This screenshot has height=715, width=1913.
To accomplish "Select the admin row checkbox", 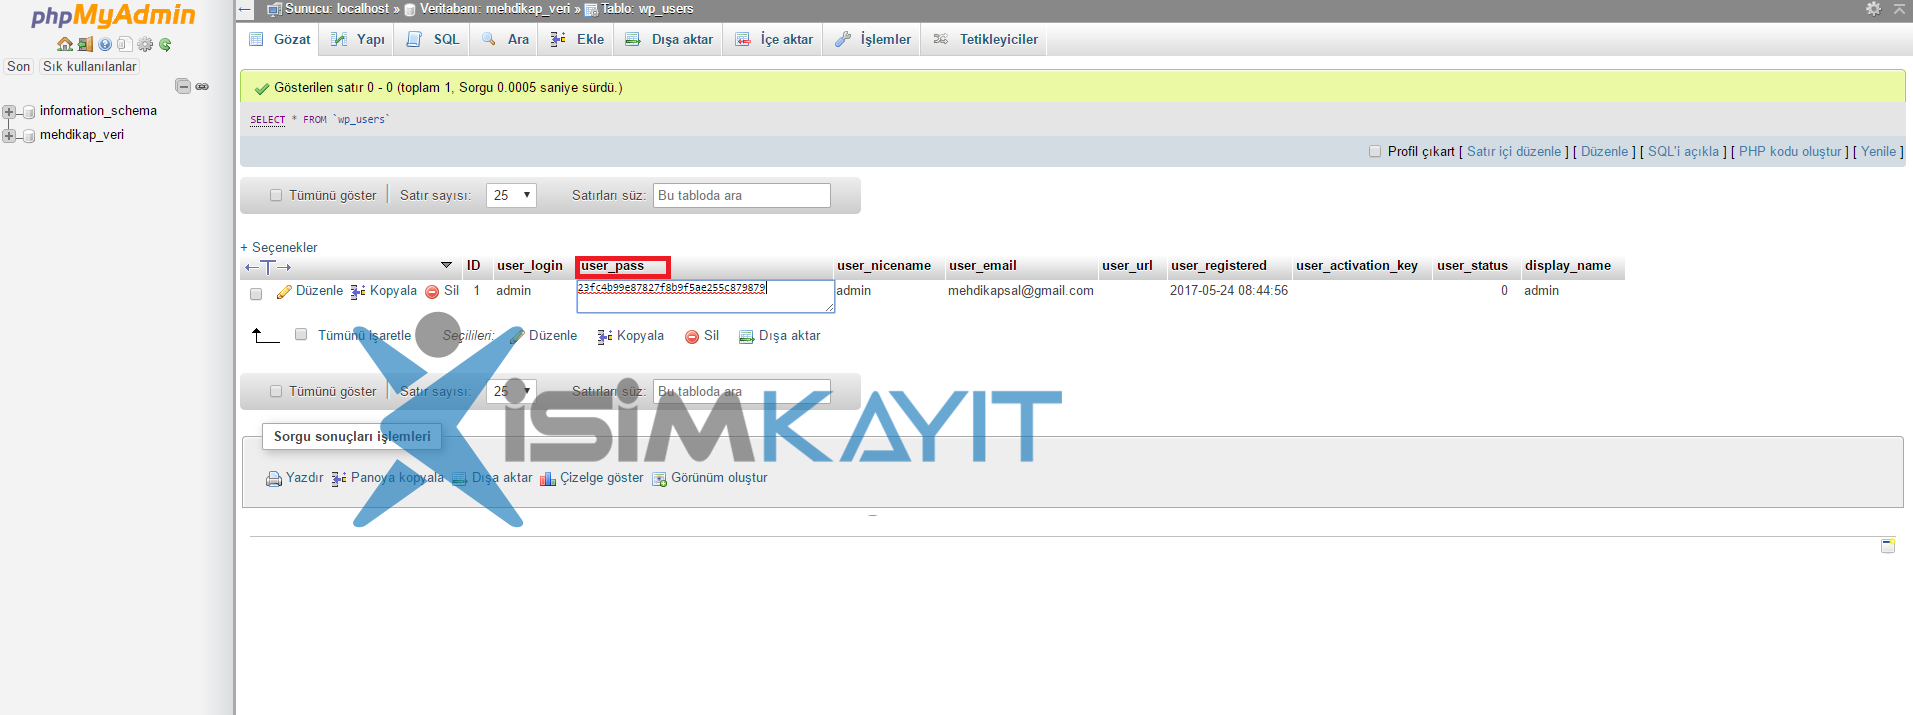I will click(x=256, y=294).
